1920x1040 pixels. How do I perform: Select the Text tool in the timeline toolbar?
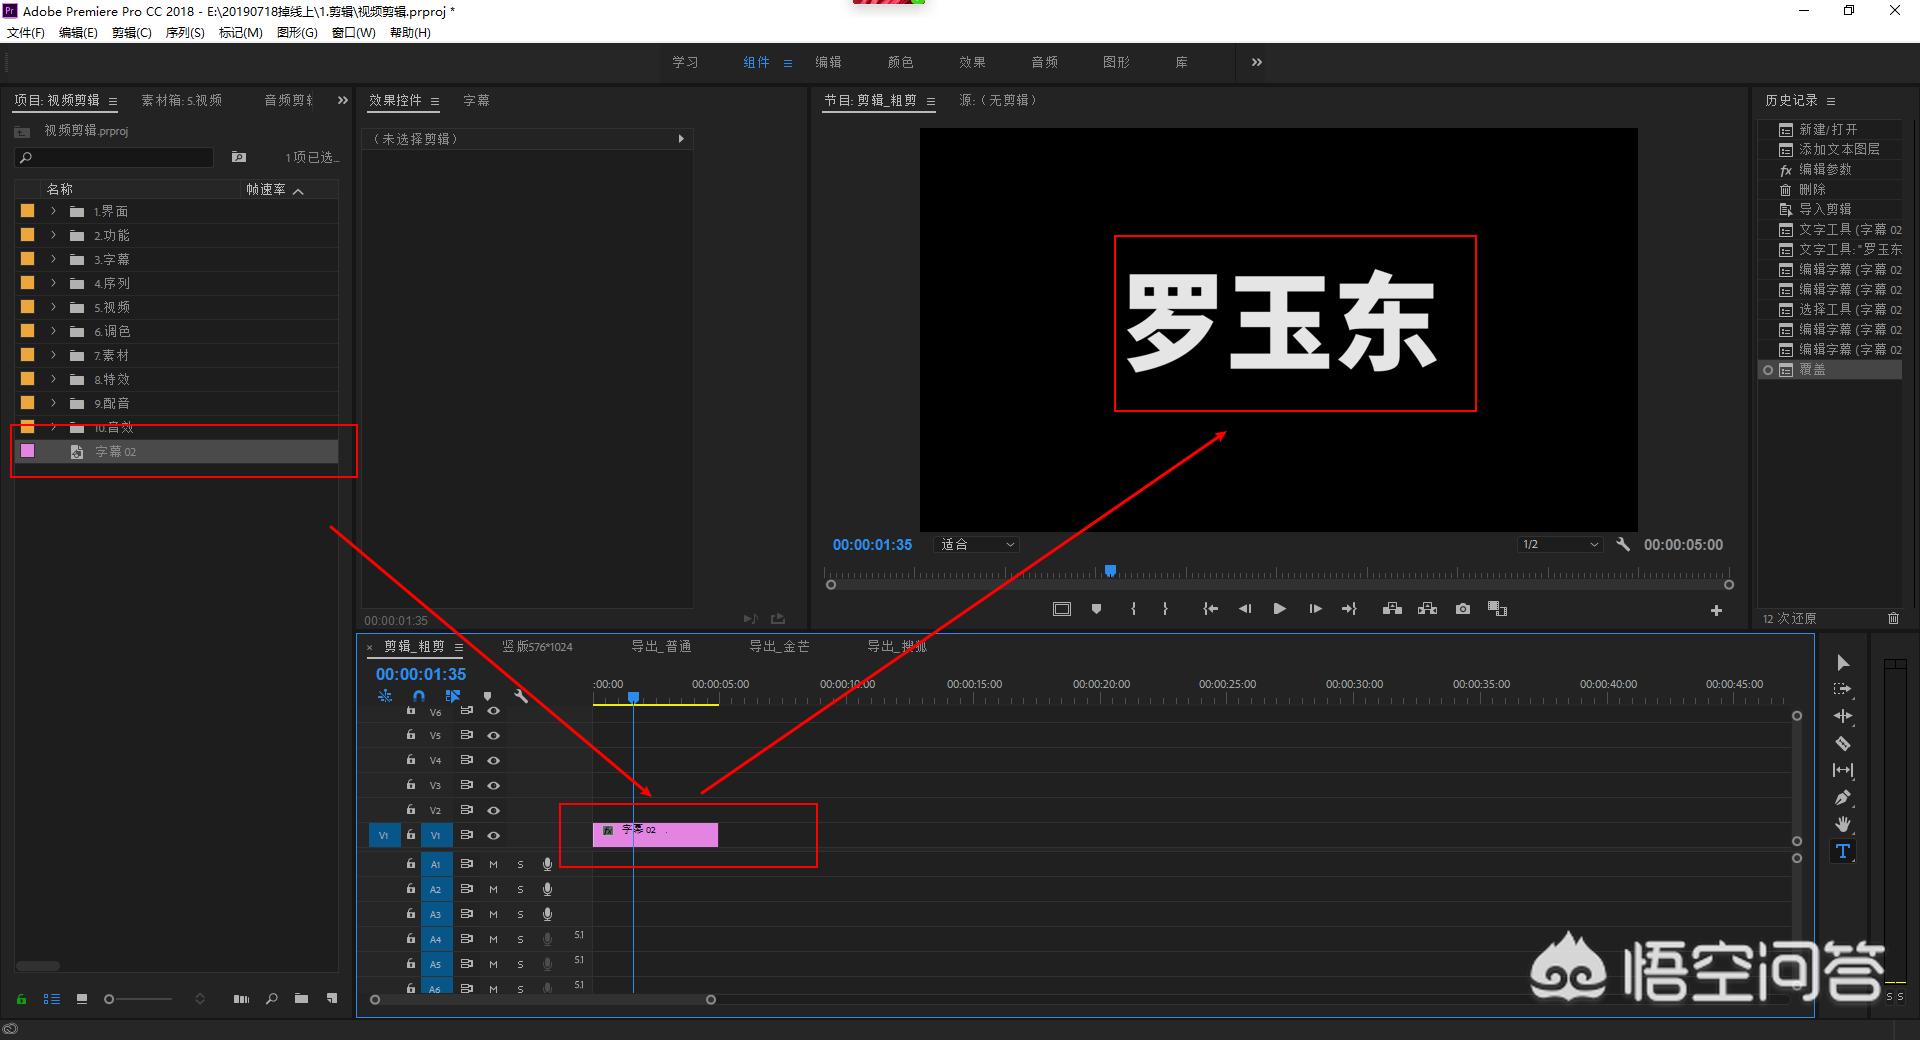tap(1841, 851)
